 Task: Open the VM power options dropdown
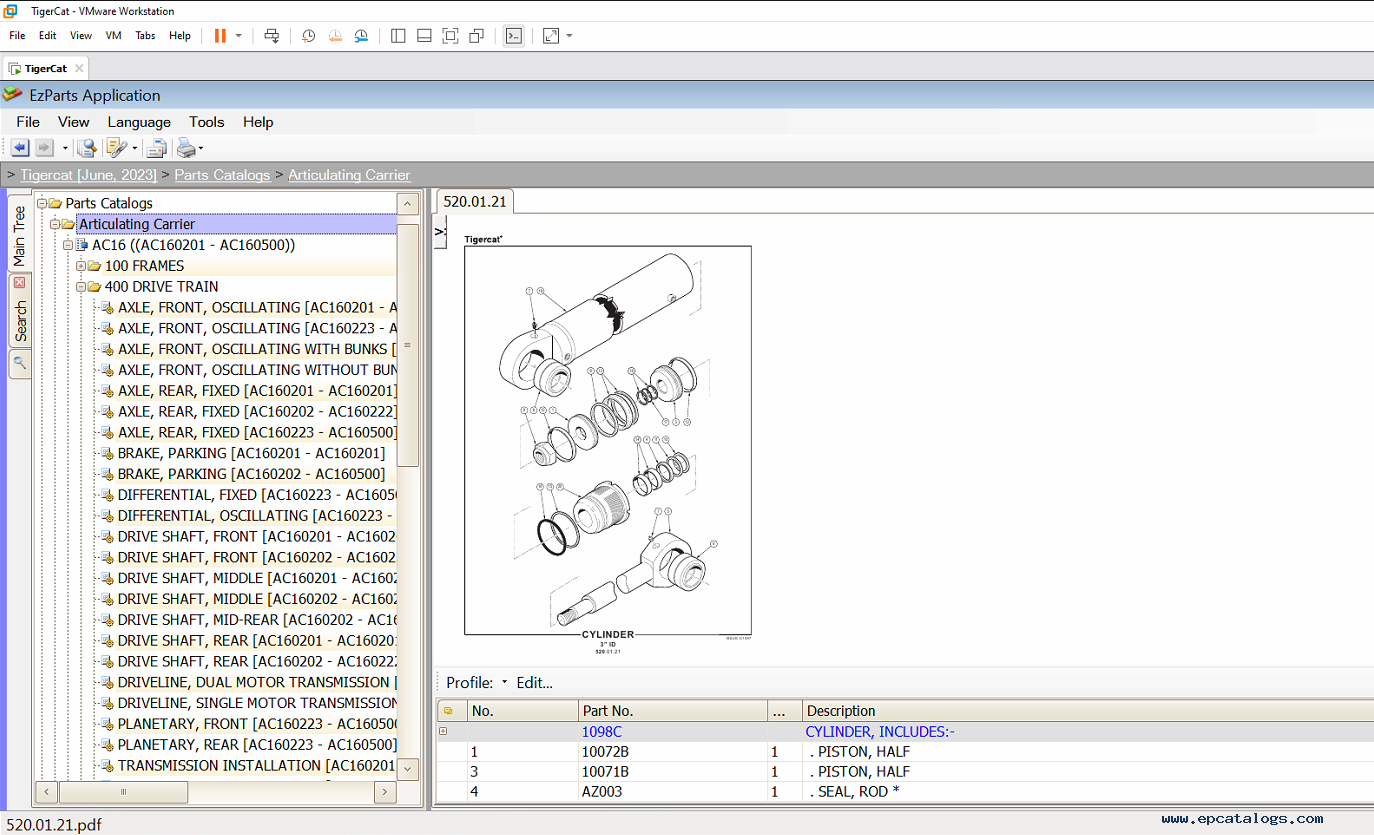(x=238, y=36)
